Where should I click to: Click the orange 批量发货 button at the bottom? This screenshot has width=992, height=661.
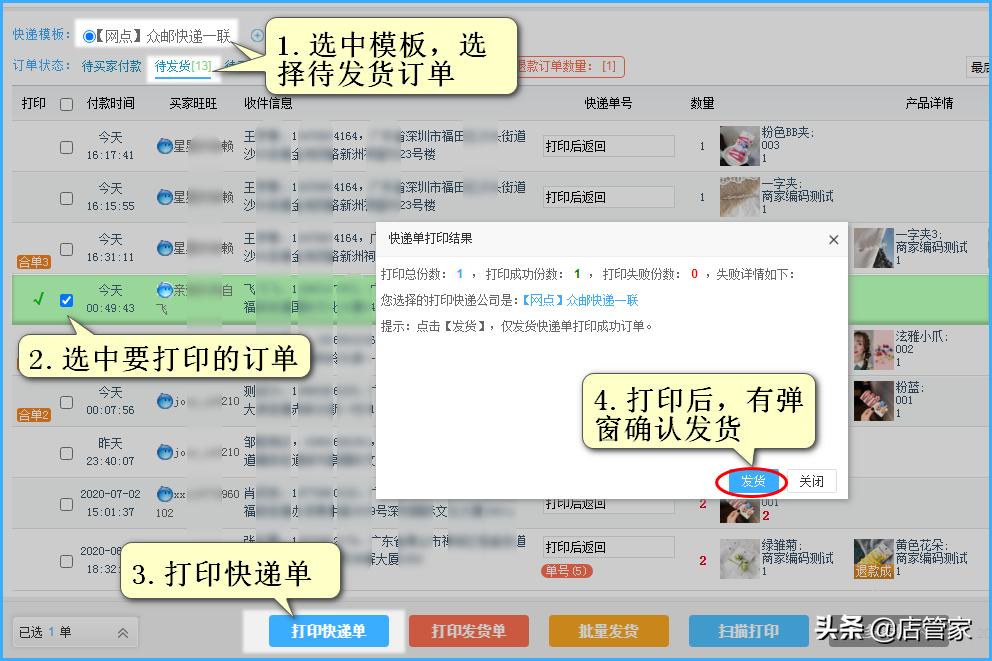coord(609,631)
